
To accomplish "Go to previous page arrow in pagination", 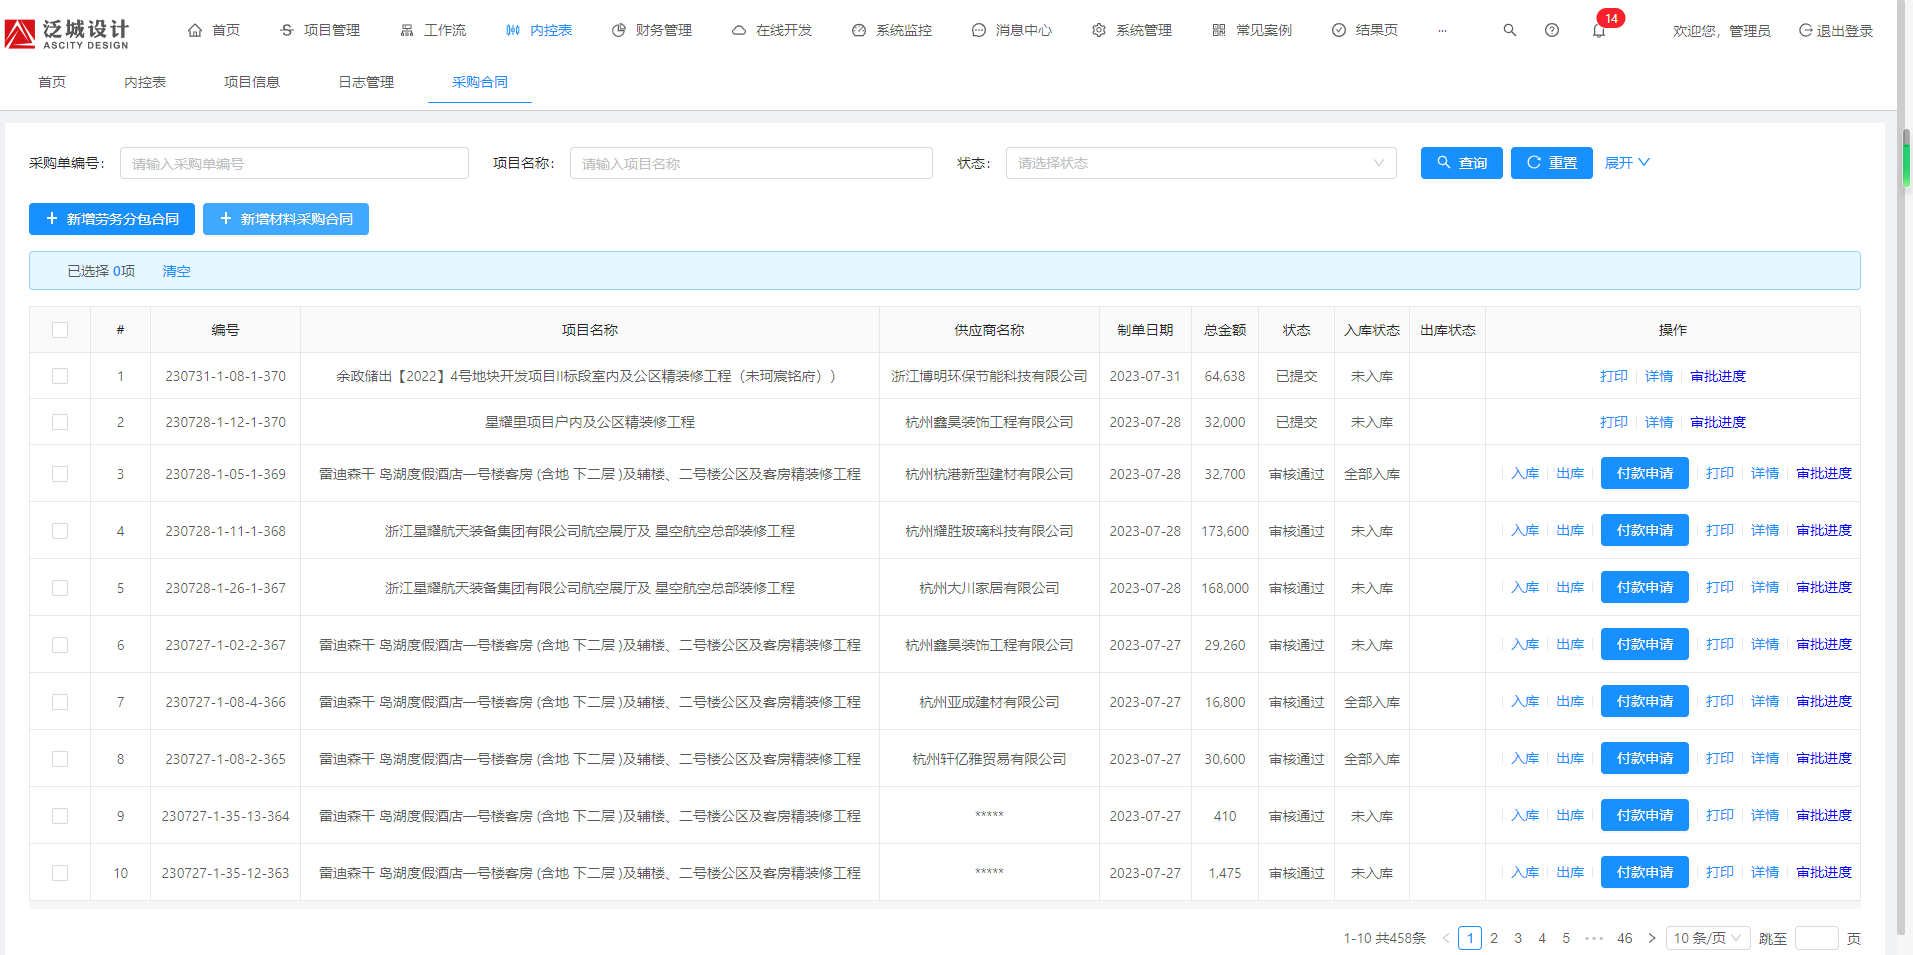I will pyautogui.click(x=1445, y=938).
